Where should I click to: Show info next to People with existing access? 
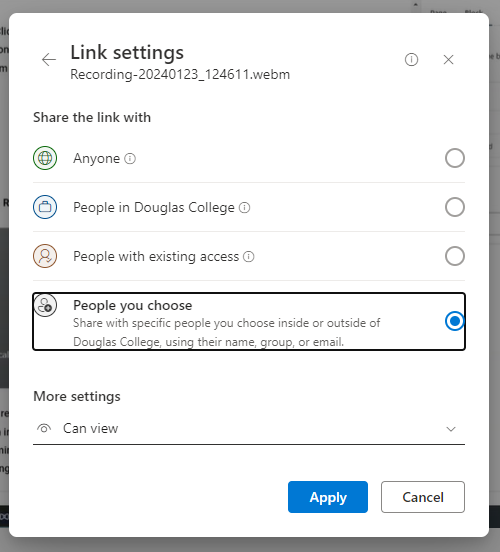pyautogui.click(x=249, y=256)
